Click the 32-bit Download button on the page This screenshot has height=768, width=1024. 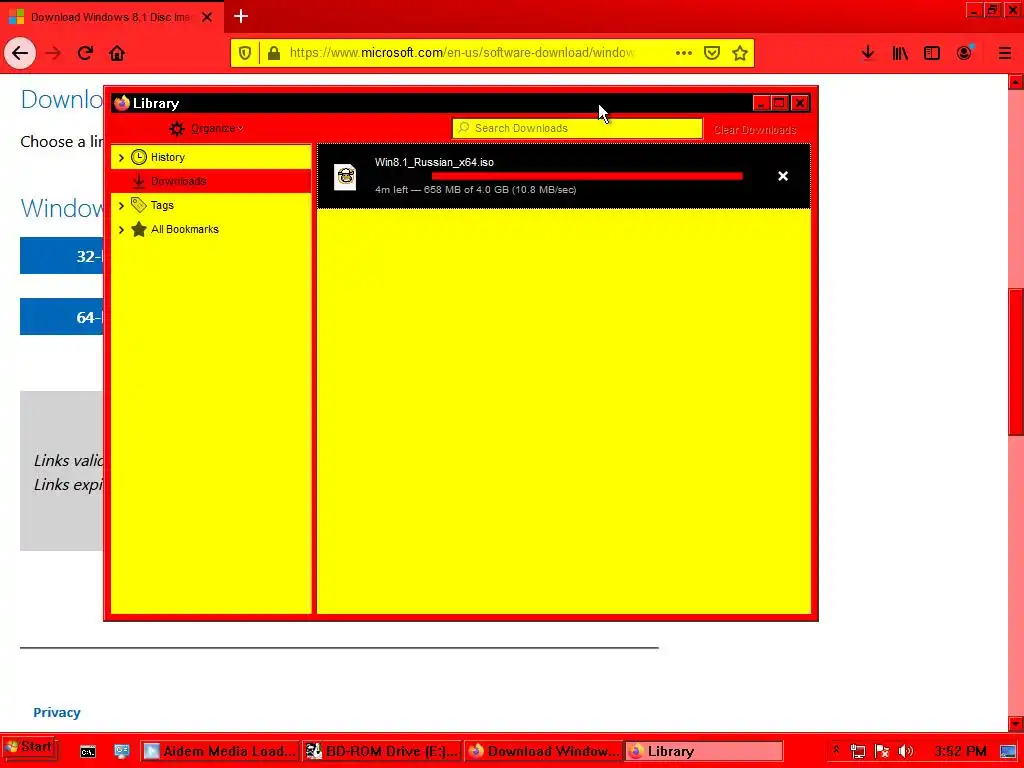coord(61,255)
